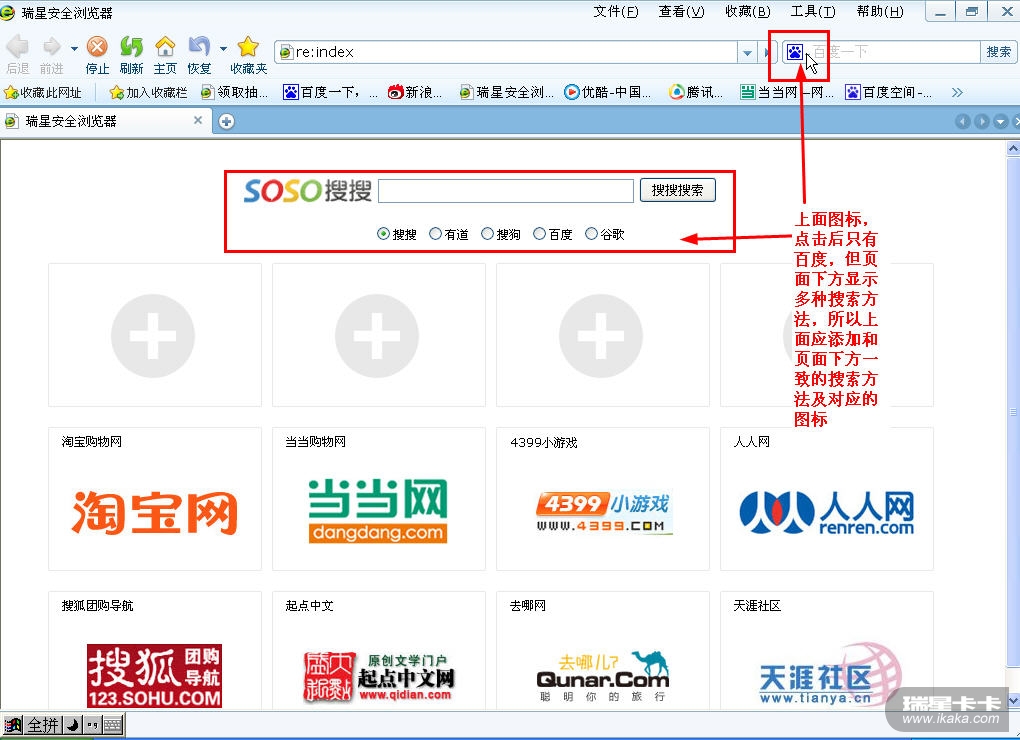Select the 有道 radio button
The height and width of the screenshot is (740, 1020).
click(x=436, y=233)
